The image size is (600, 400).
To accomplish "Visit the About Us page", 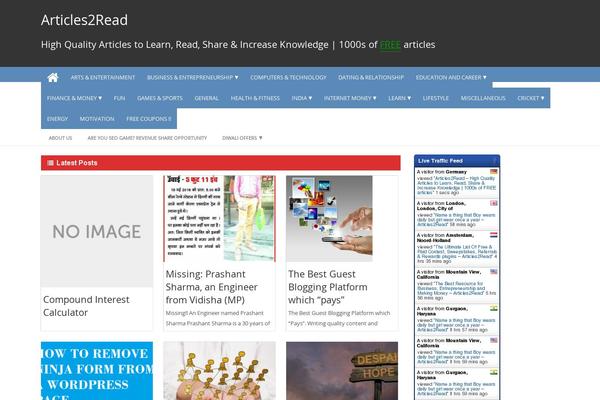I will tap(60, 138).
